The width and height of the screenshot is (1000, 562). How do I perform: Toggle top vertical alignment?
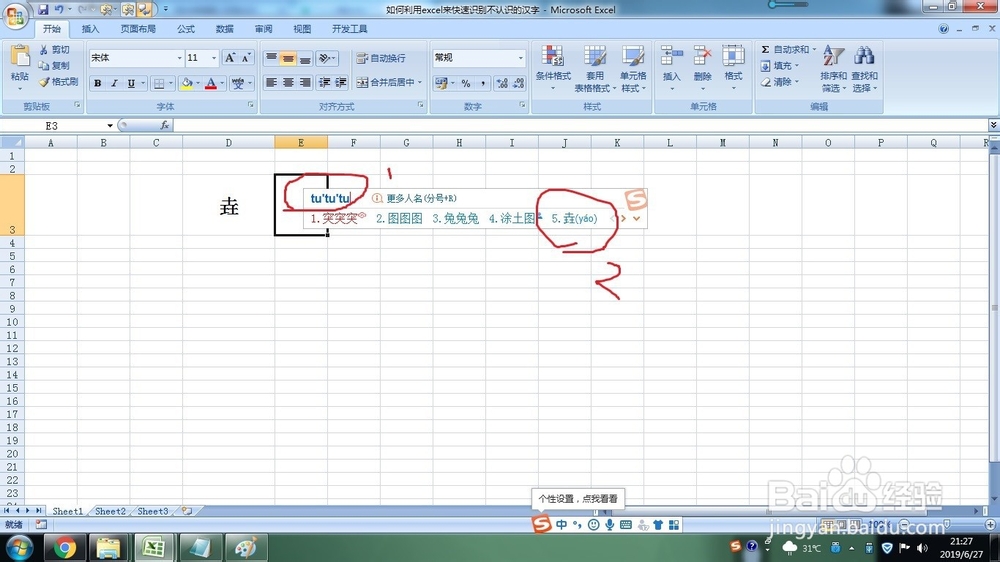[272, 58]
